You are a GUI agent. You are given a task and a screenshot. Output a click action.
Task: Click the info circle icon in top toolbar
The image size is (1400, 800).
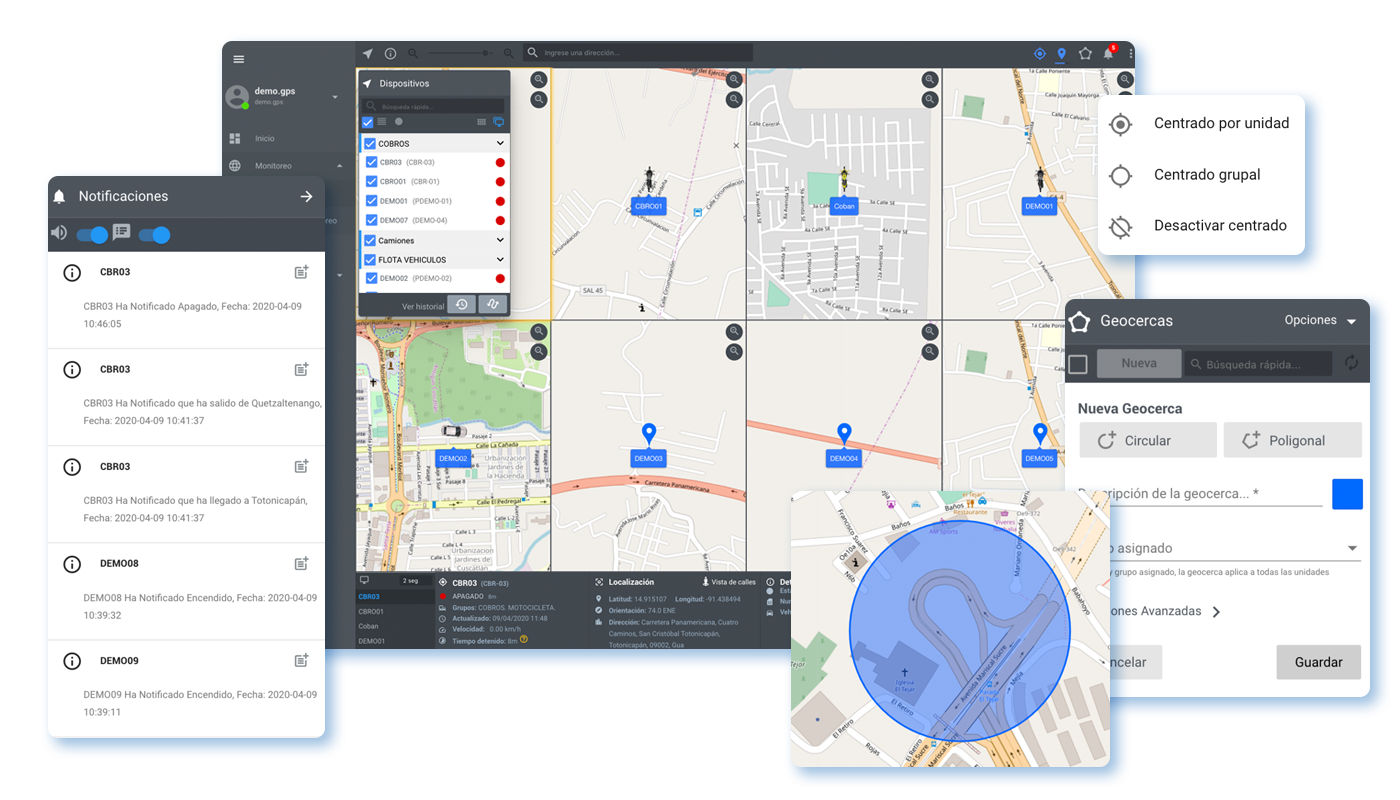point(391,53)
